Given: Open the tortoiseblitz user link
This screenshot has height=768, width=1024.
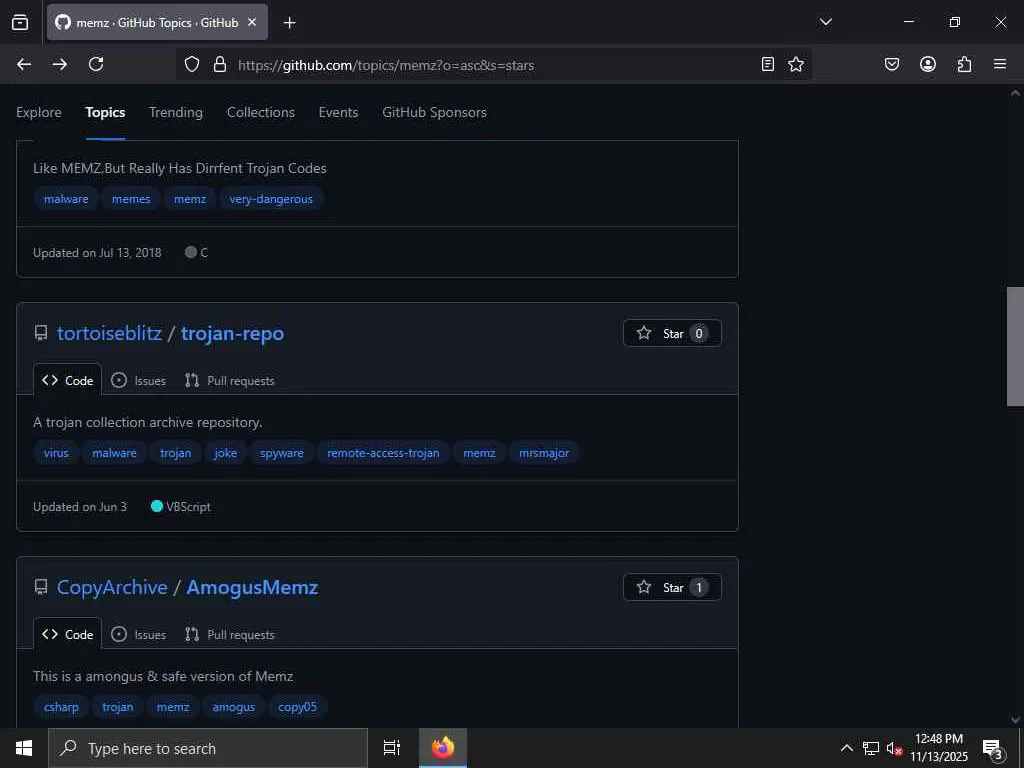Looking at the screenshot, I should (x=109, y=333).
